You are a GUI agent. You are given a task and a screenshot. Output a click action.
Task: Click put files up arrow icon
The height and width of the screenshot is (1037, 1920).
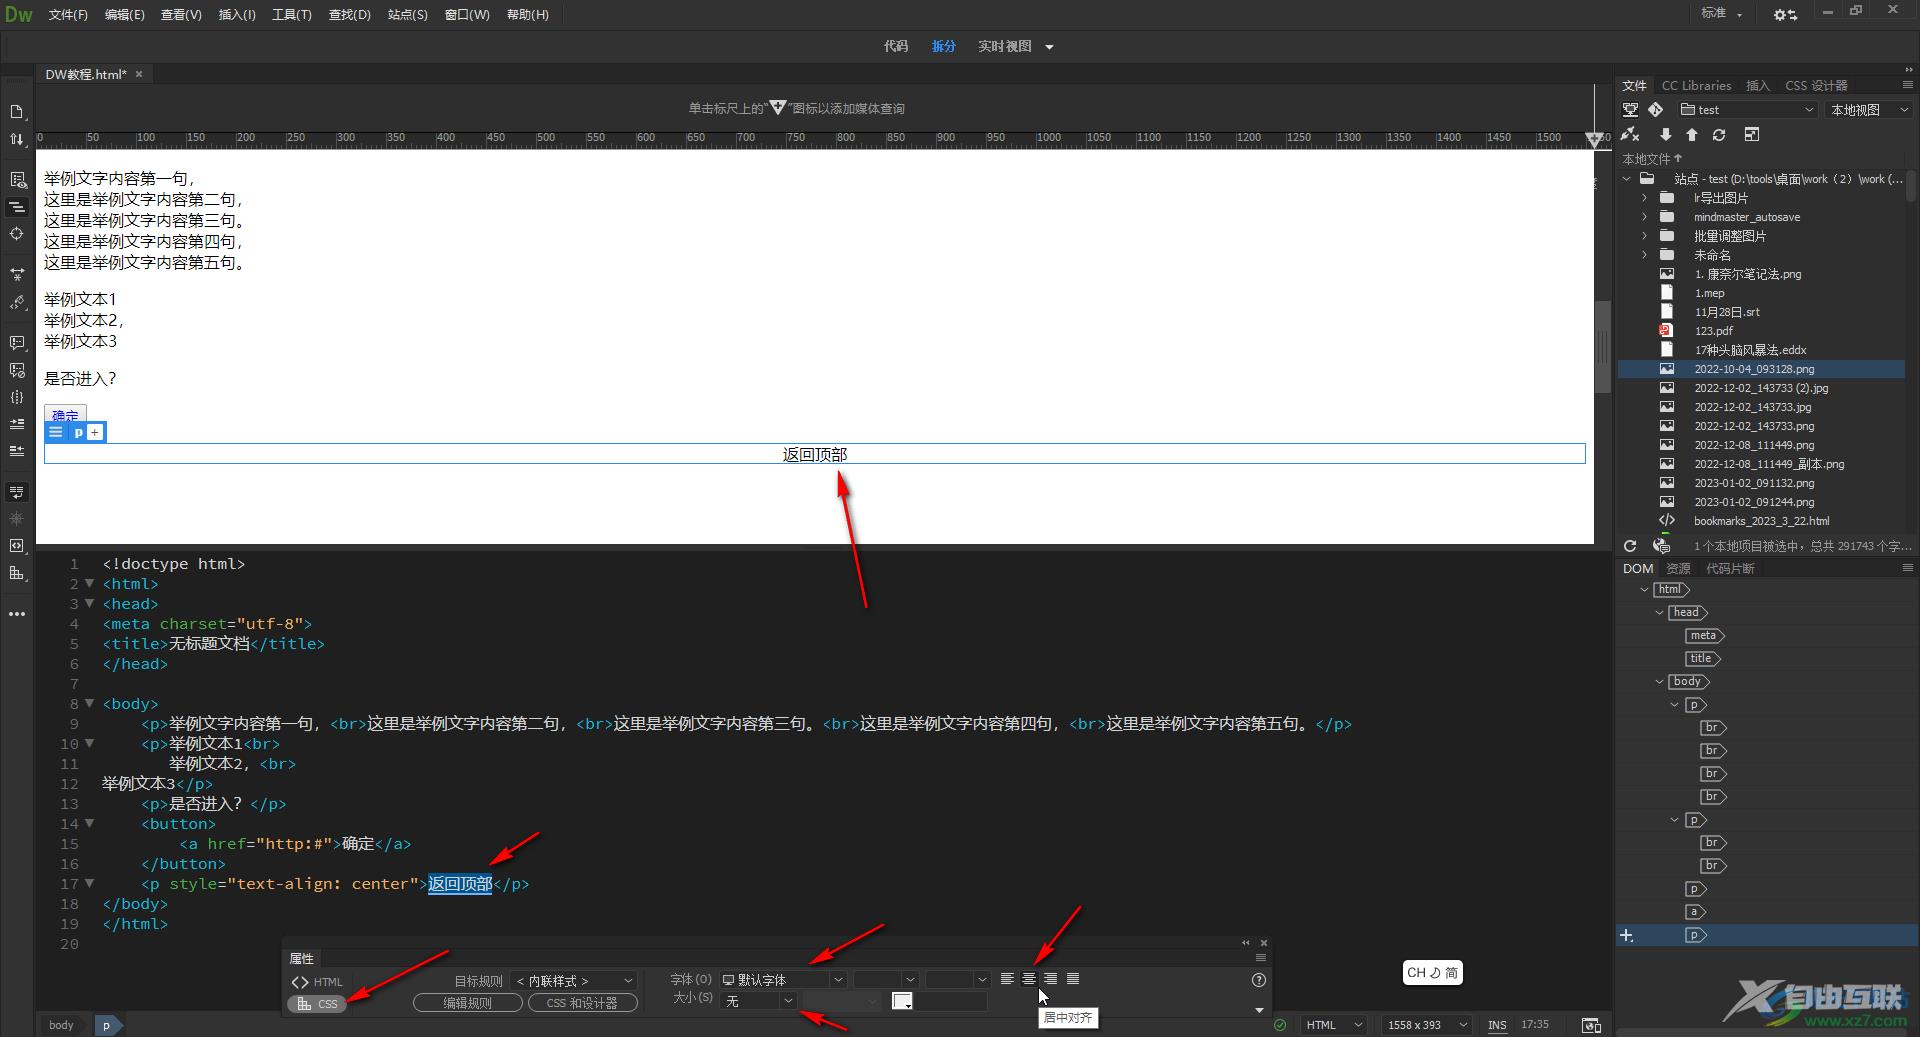click(1692, 134)
